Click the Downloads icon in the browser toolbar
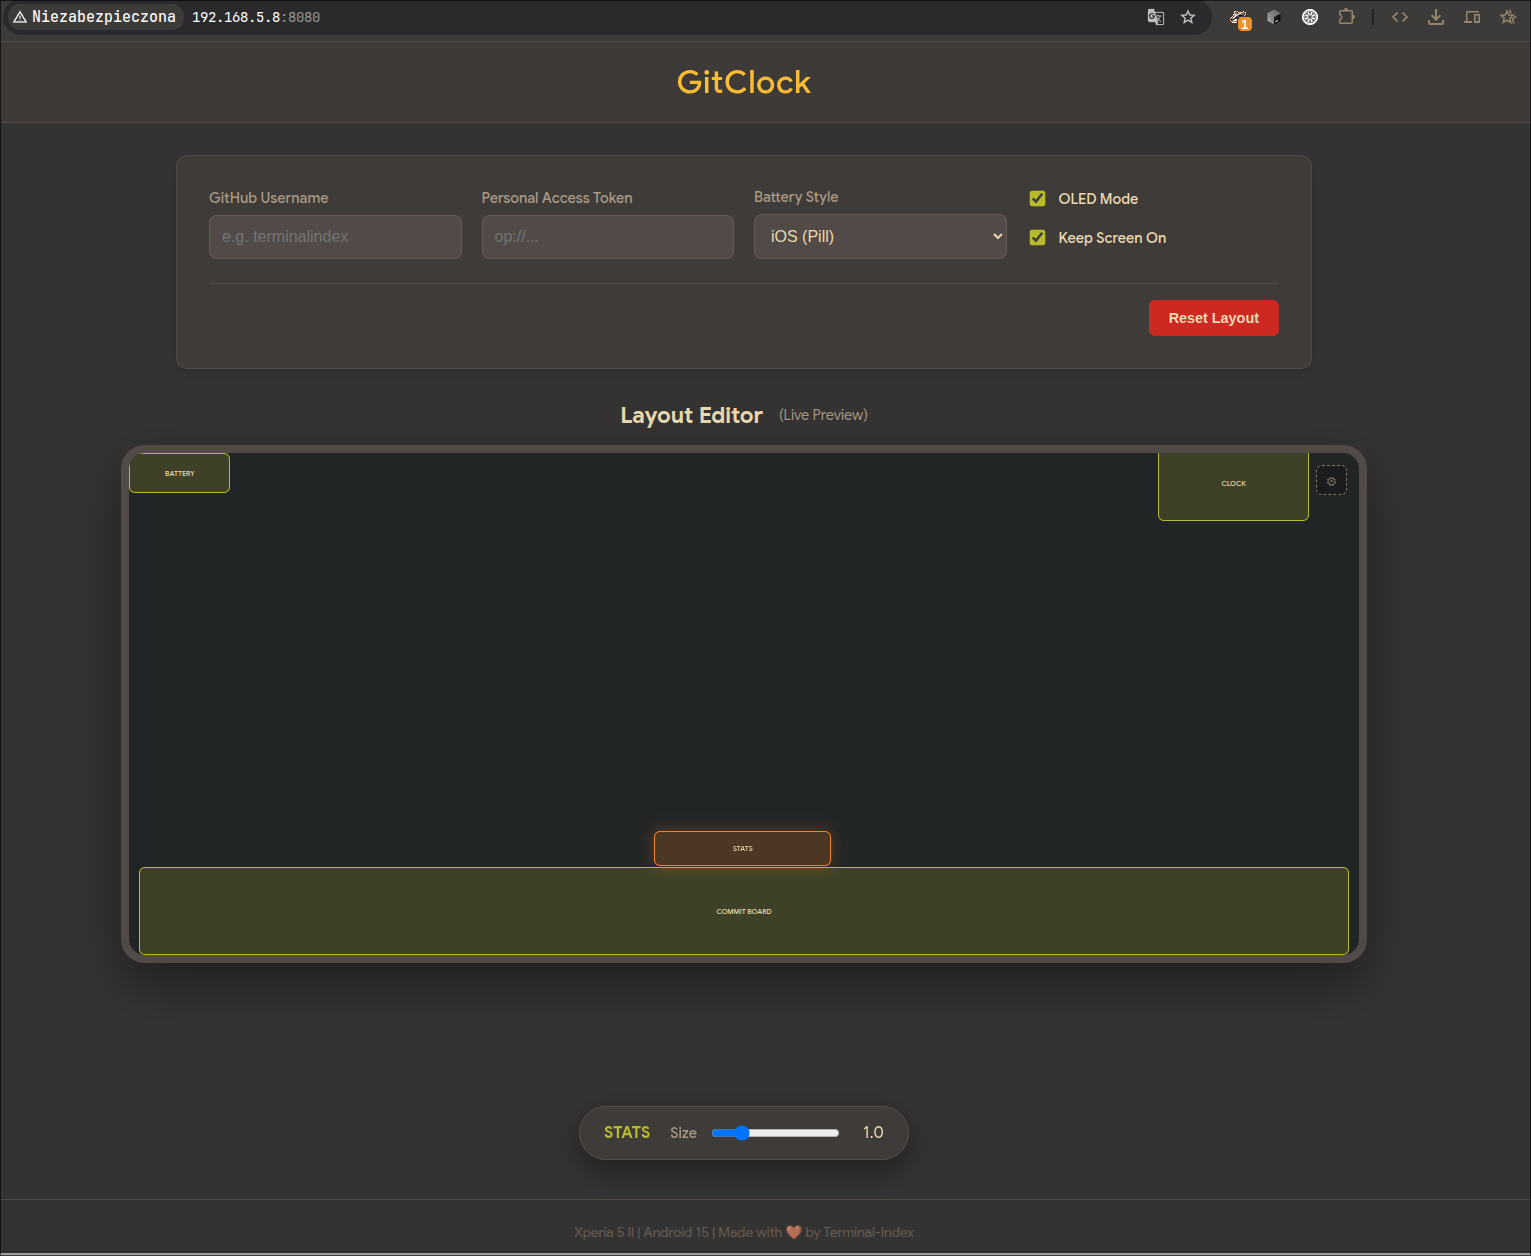 point(1436,17)
